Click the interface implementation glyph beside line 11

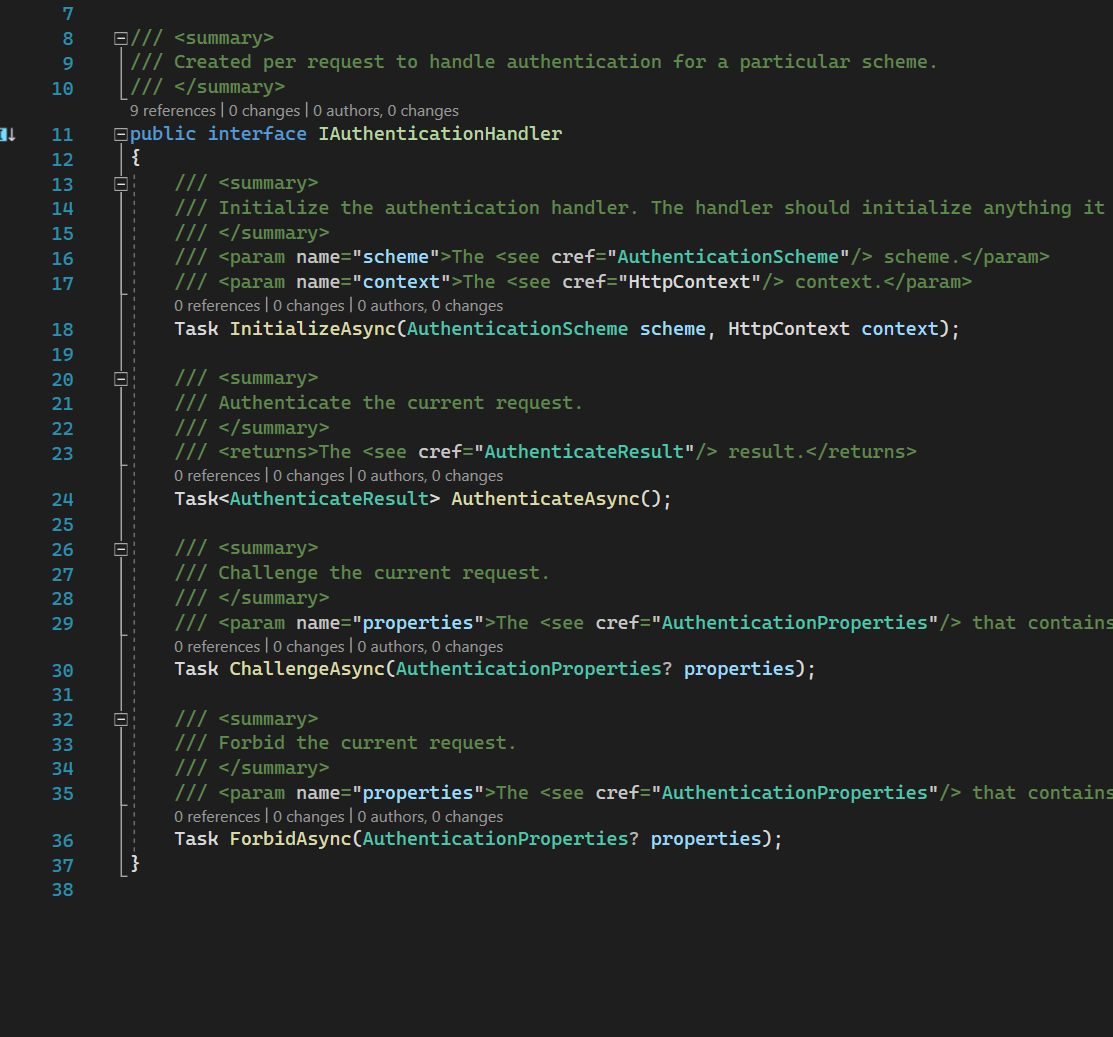point(8,134)
